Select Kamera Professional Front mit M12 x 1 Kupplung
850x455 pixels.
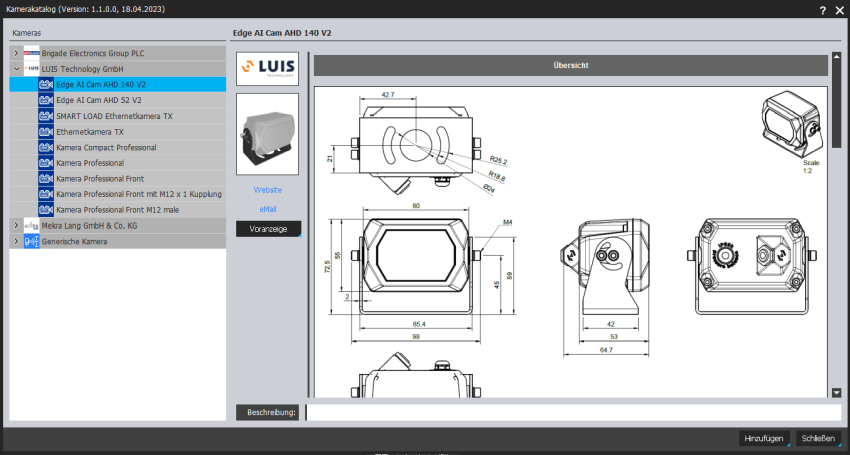118,194
